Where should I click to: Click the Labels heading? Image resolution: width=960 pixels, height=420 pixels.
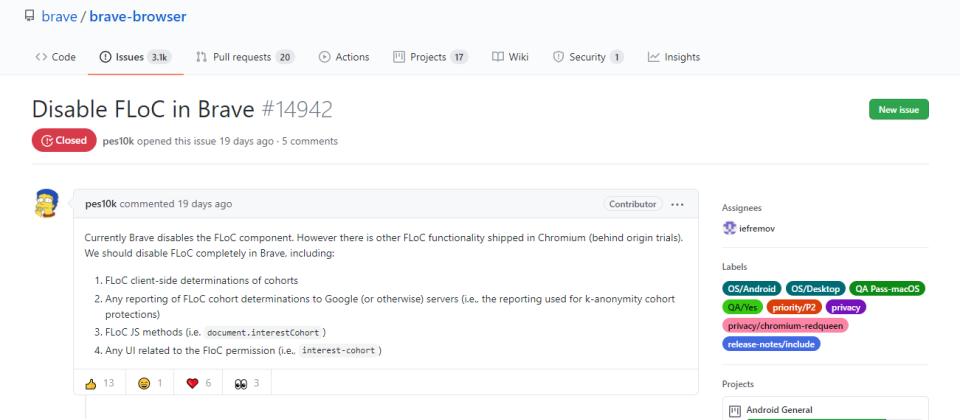[735, 267]
